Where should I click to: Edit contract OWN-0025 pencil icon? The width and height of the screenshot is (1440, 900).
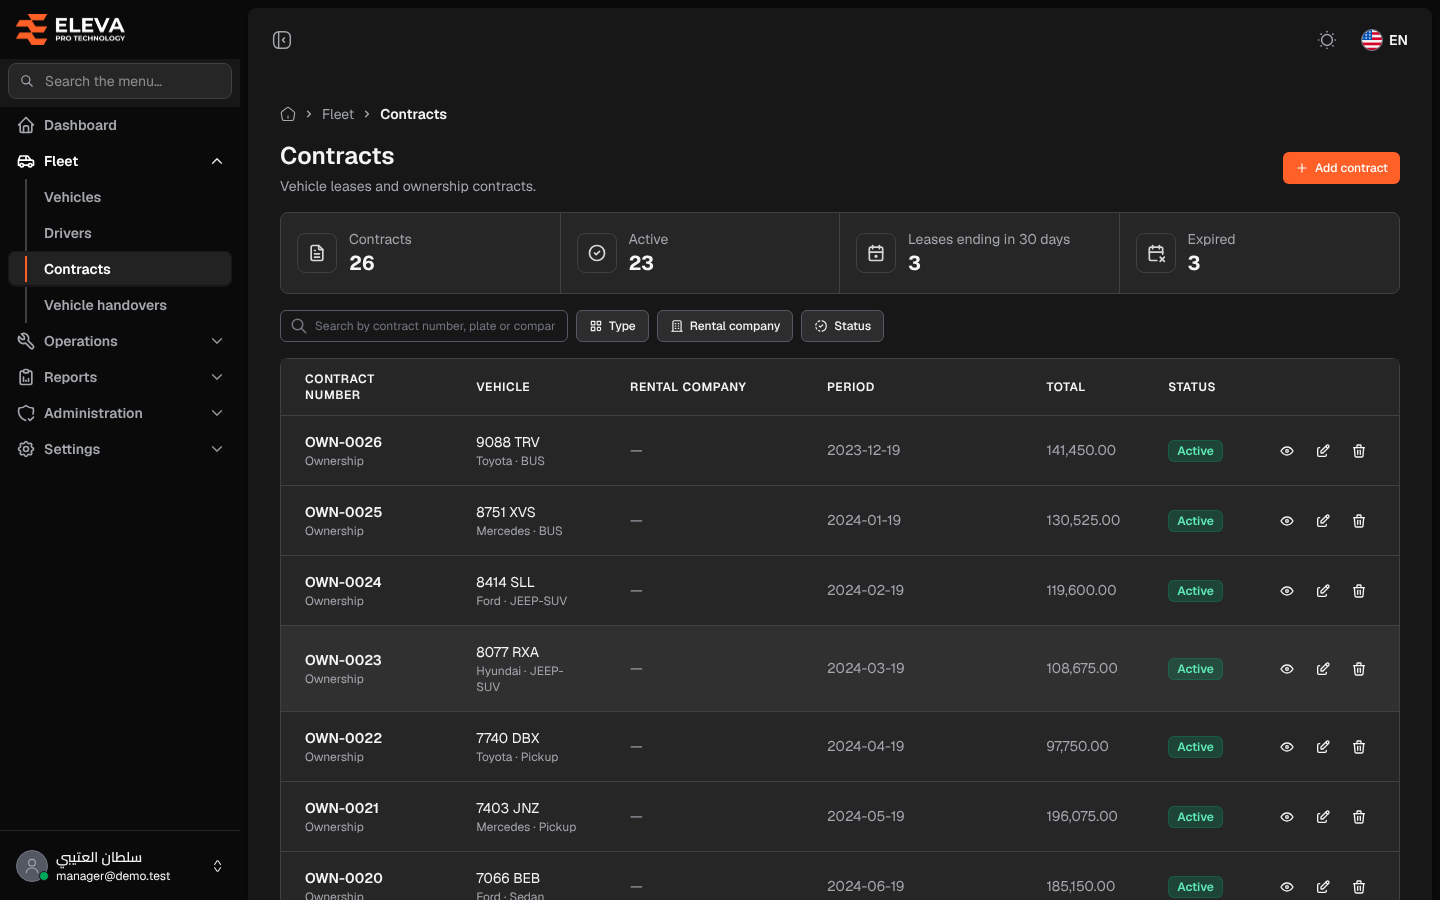click(x=1323, y=521)
